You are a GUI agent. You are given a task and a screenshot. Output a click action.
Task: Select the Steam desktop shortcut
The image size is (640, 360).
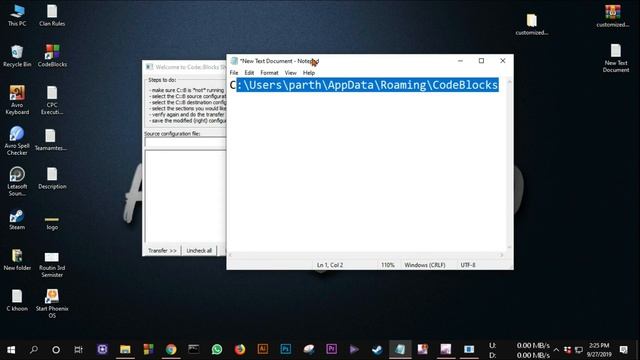pyautogui.click(x=17, y=220)
